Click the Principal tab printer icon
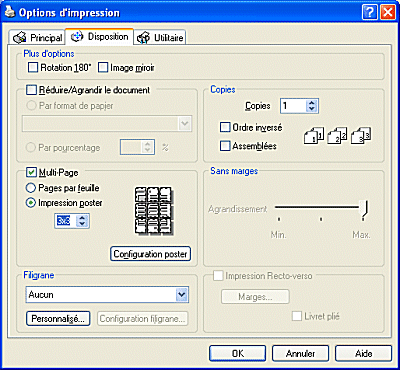Viewport: 400px width, 370px height. (20, 38)
